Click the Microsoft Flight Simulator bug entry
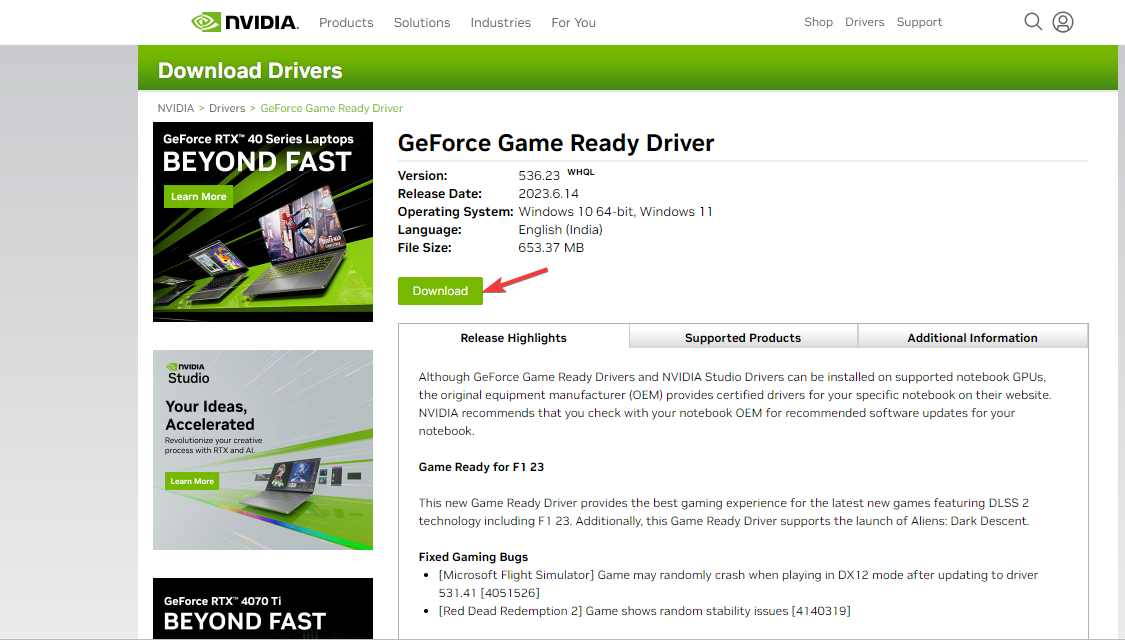 click(738, 584)
